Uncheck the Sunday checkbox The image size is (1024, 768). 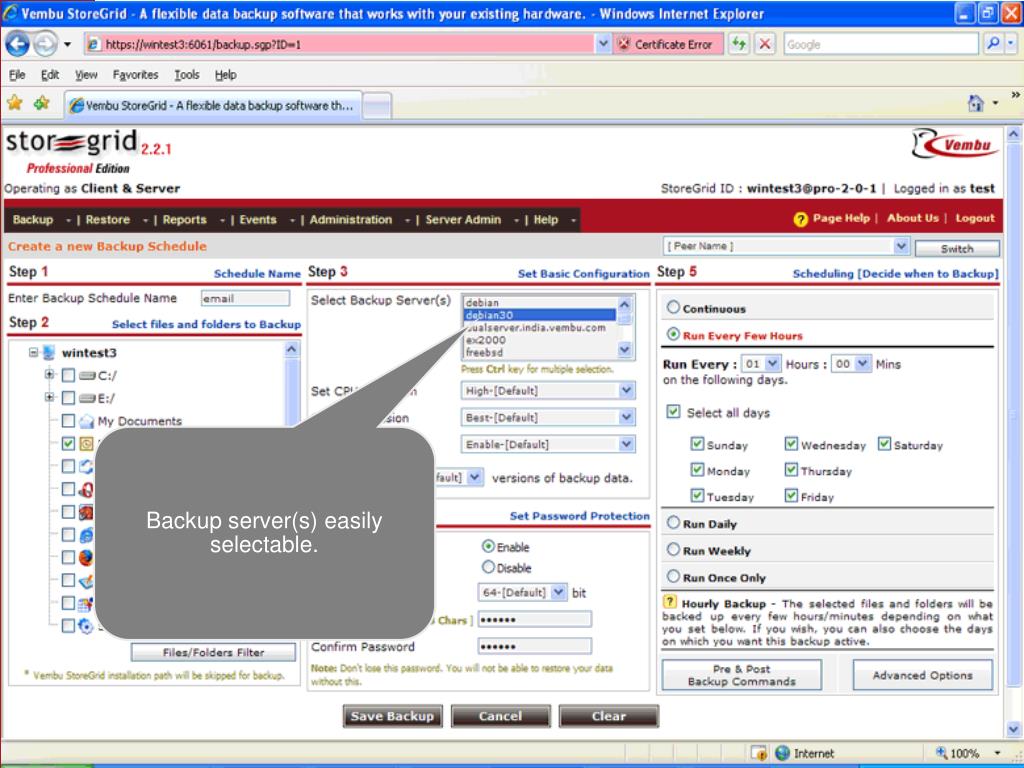point(697,443)
